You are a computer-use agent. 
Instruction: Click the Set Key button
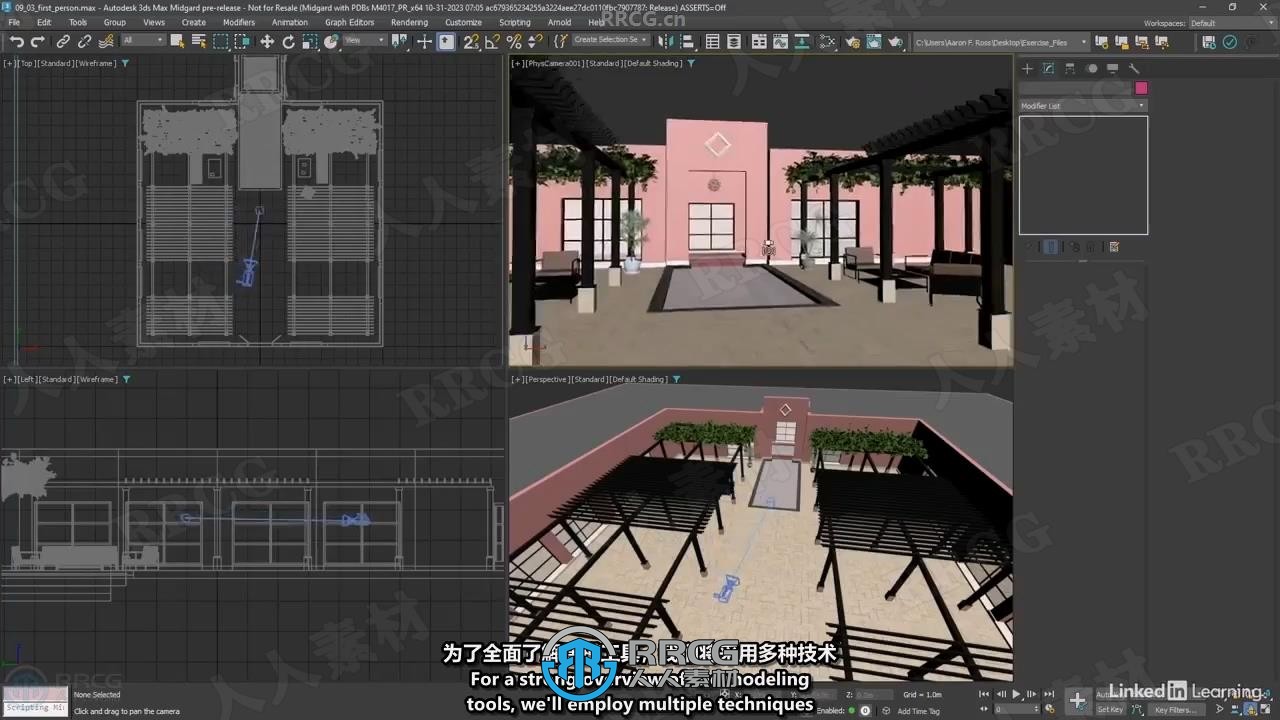[x=1111, y=709]
